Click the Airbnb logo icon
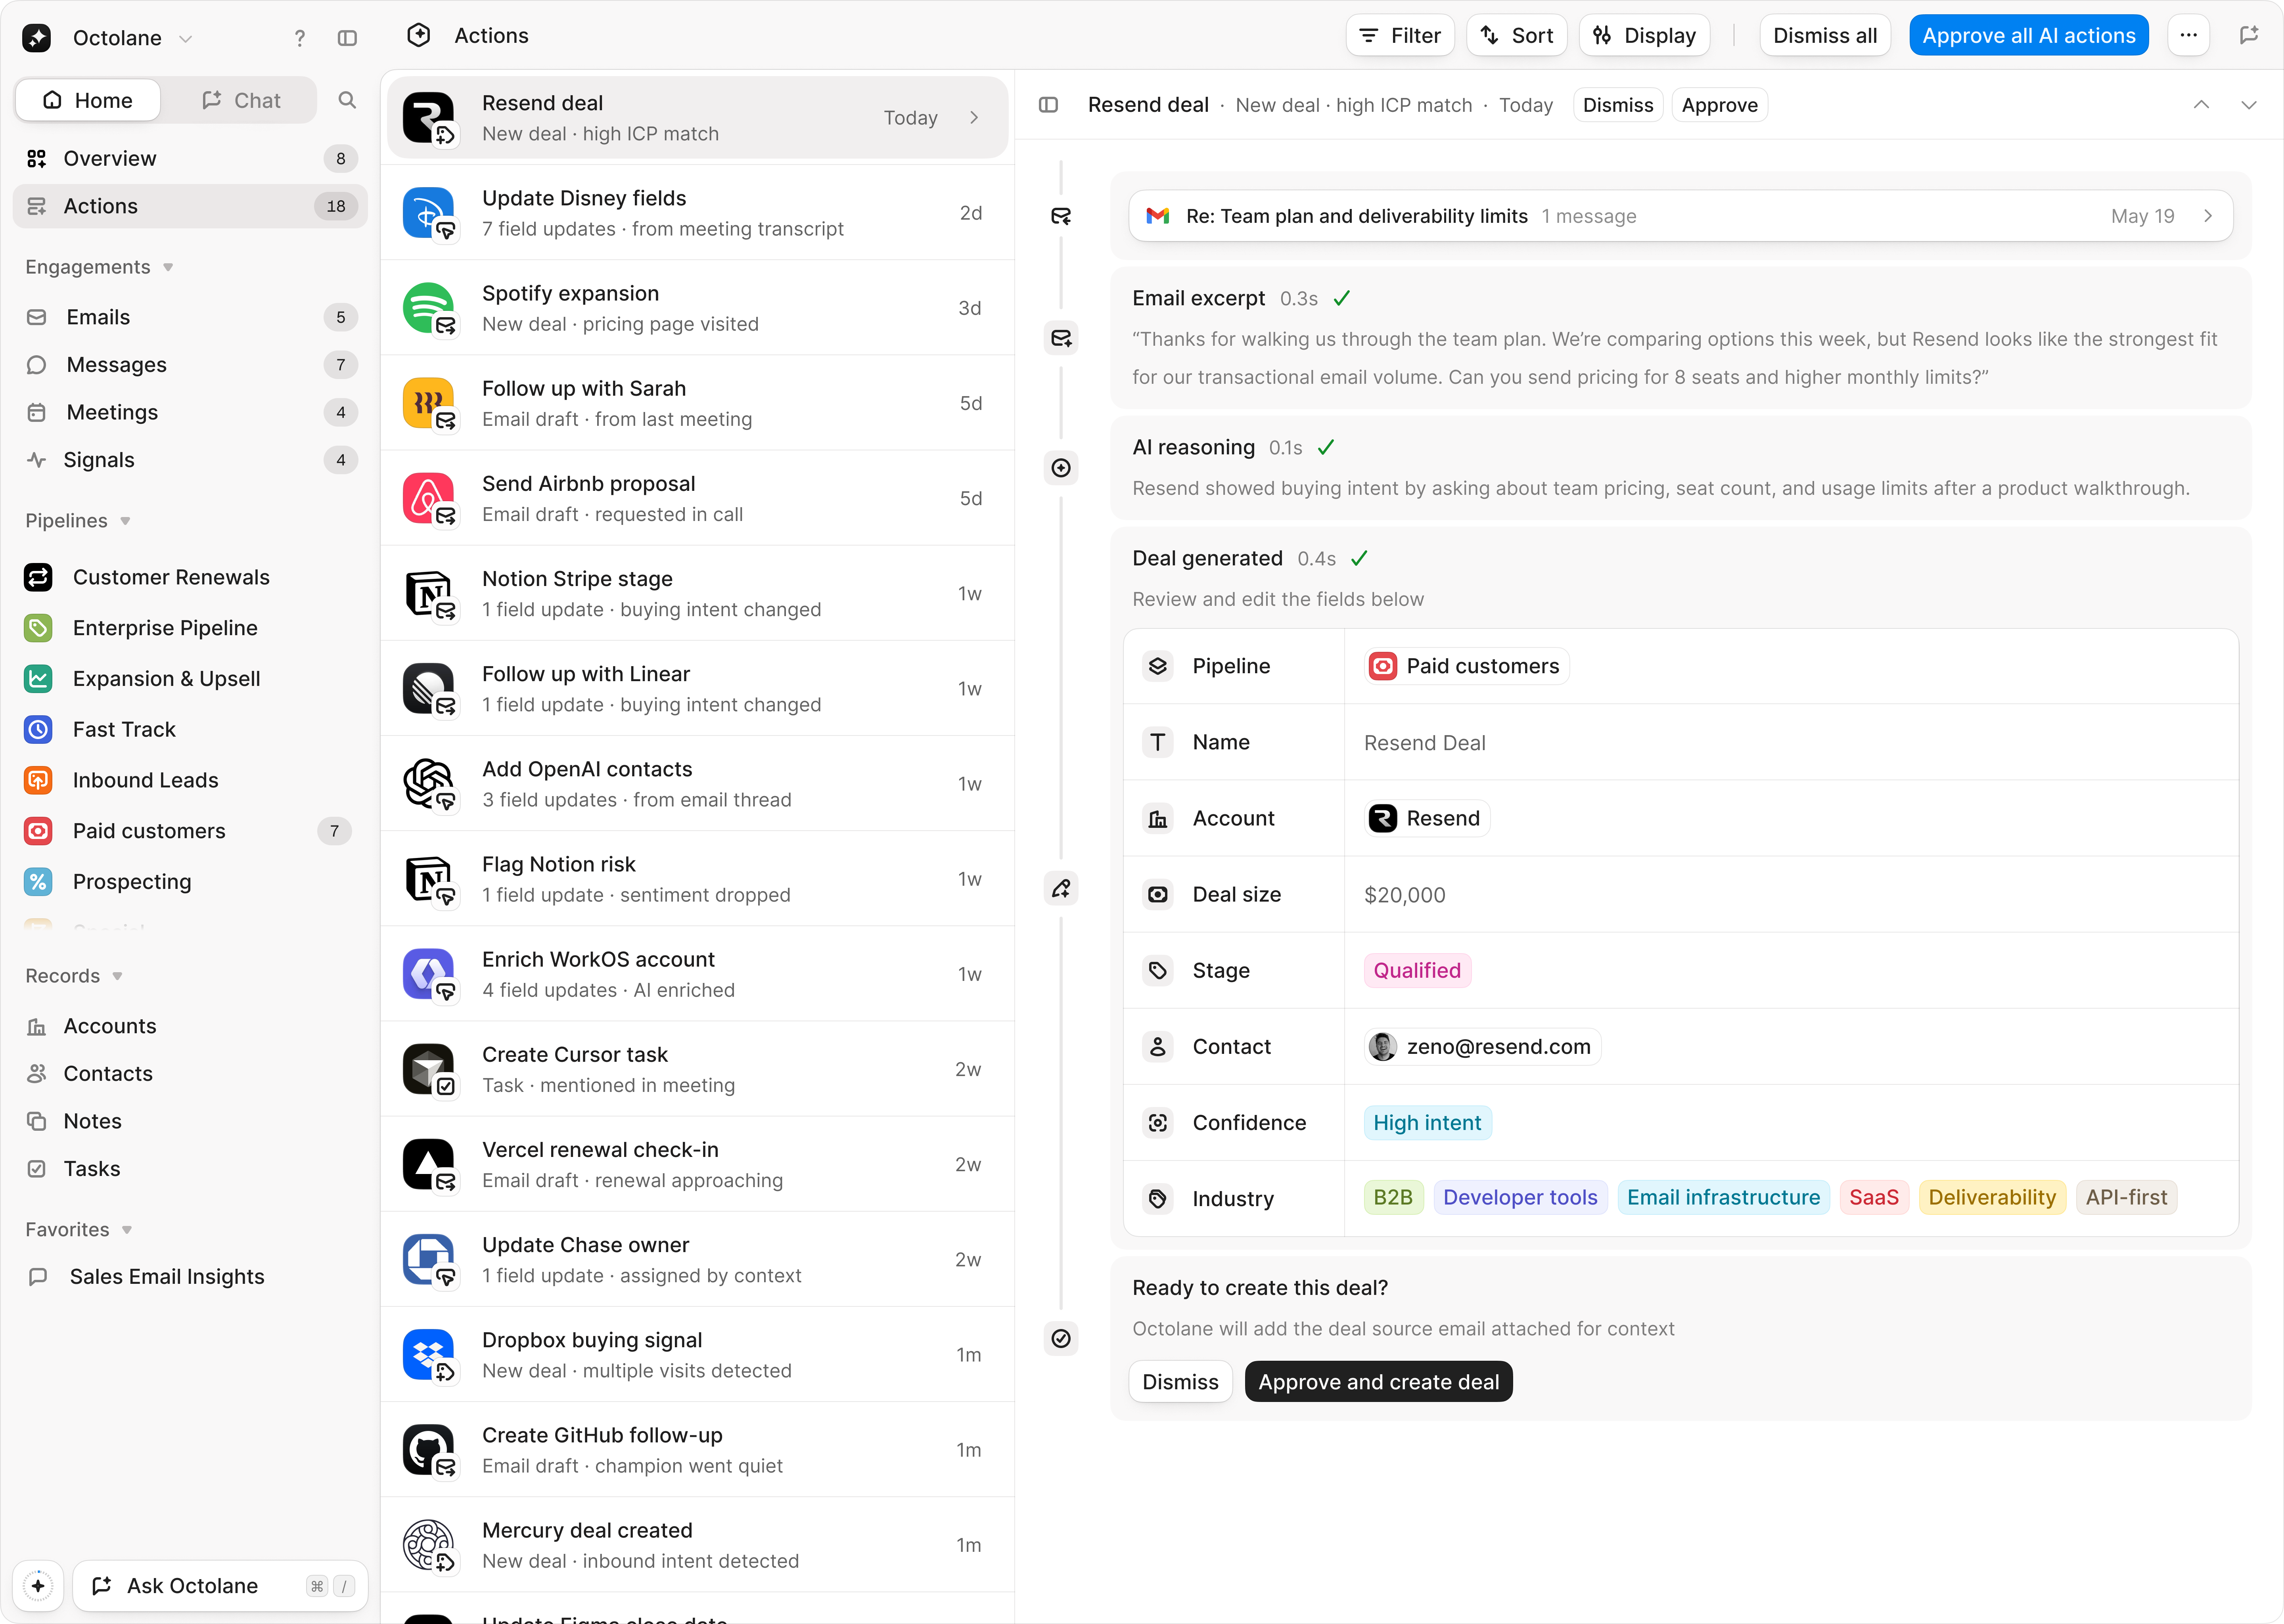Screen dimensions: 2284x1624 coord(428,498)
